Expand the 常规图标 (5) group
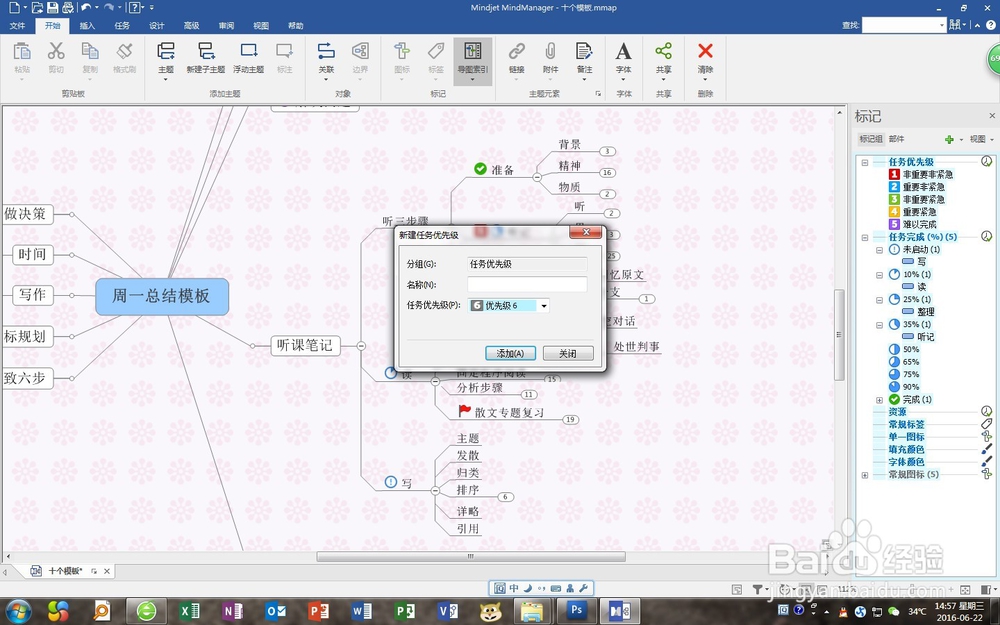Screen dimensions: 1000x625 865,474
